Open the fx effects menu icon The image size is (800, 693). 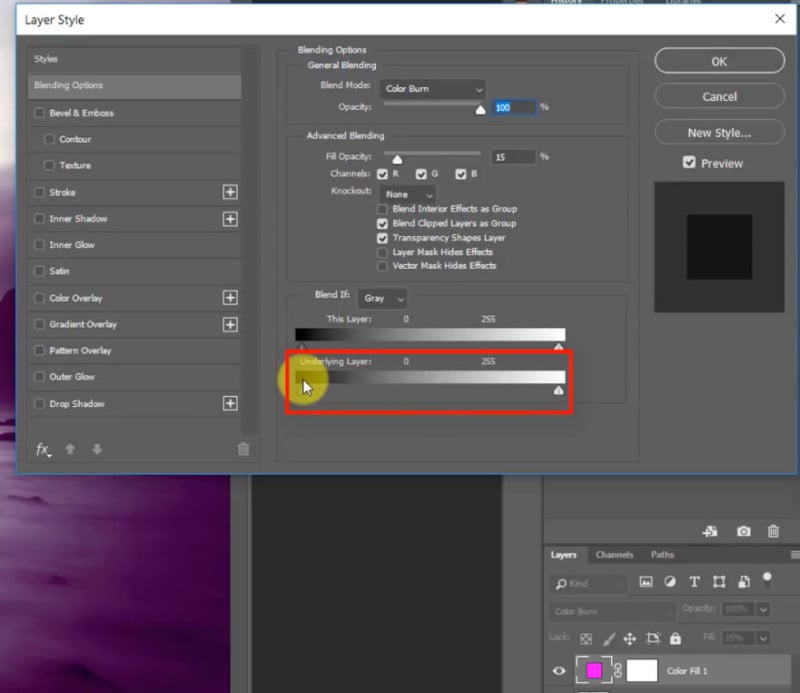coord(43,449)
